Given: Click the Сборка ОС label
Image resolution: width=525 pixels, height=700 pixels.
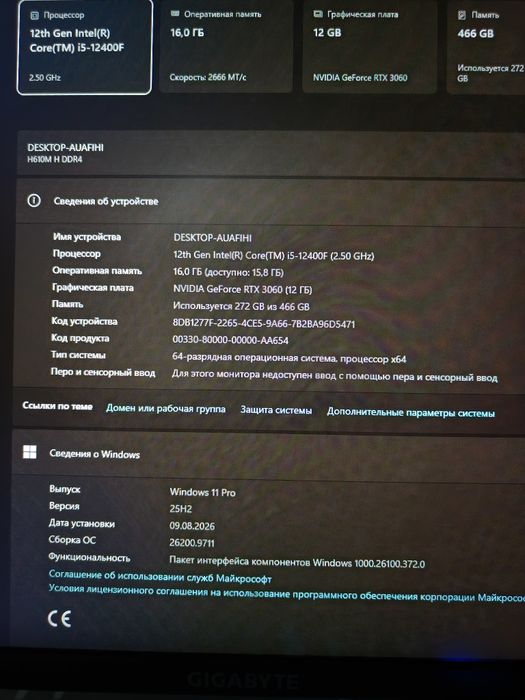Looking at the screenshot, I should coord(72,540).
